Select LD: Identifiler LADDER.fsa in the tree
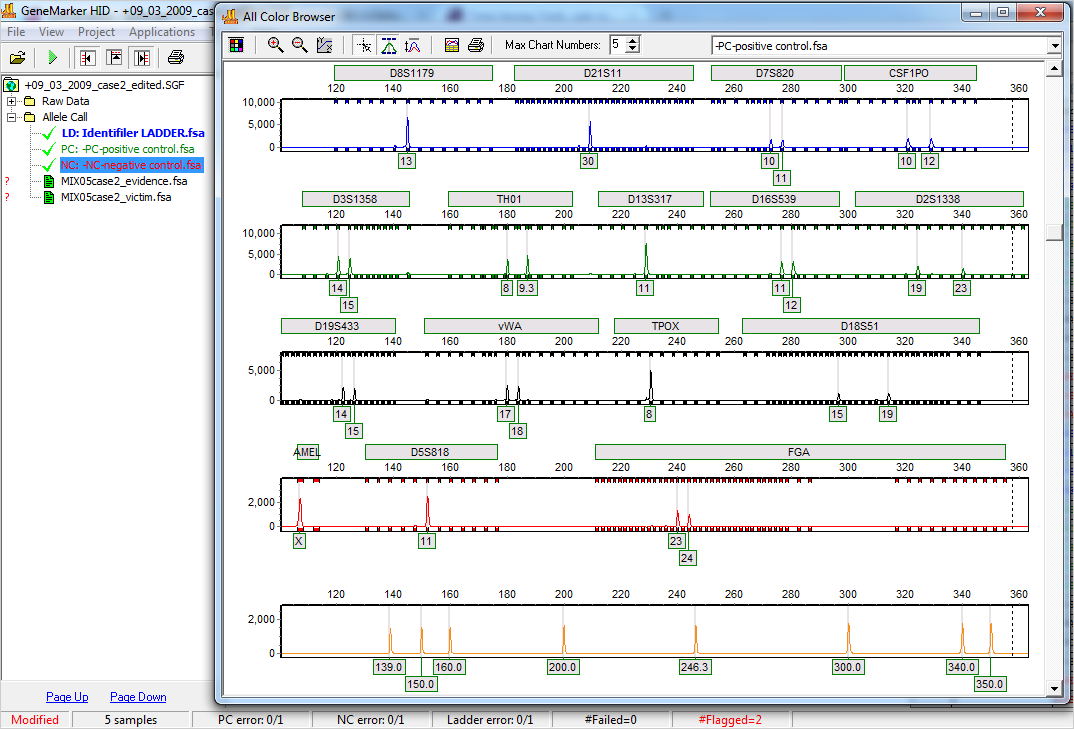Viewport: 1074px width, 729px height. pos(133,133)
